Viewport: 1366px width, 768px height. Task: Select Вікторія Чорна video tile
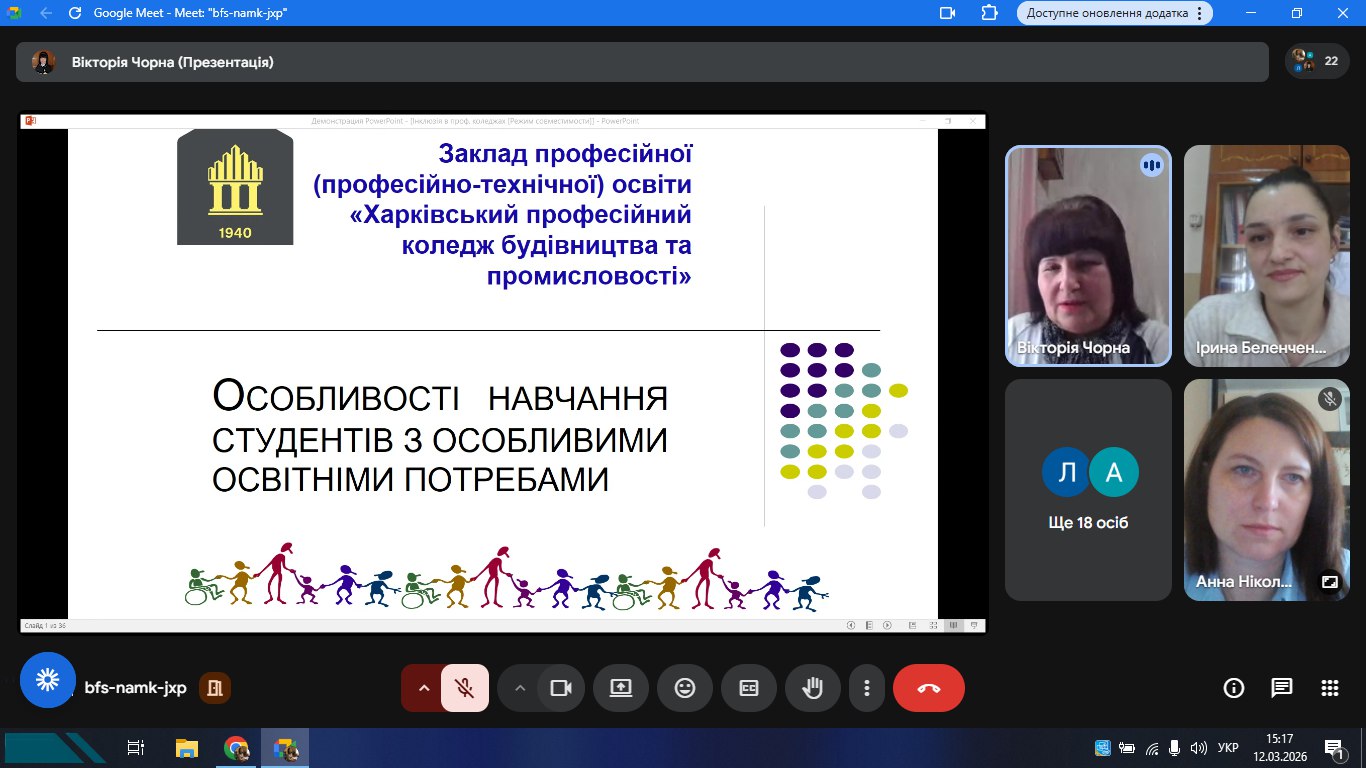coord(1088,255)
